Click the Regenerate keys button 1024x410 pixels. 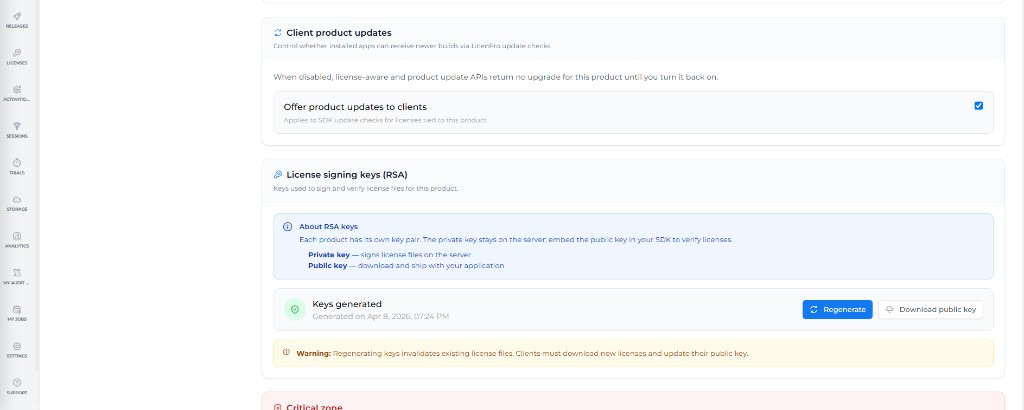[837, 309]
